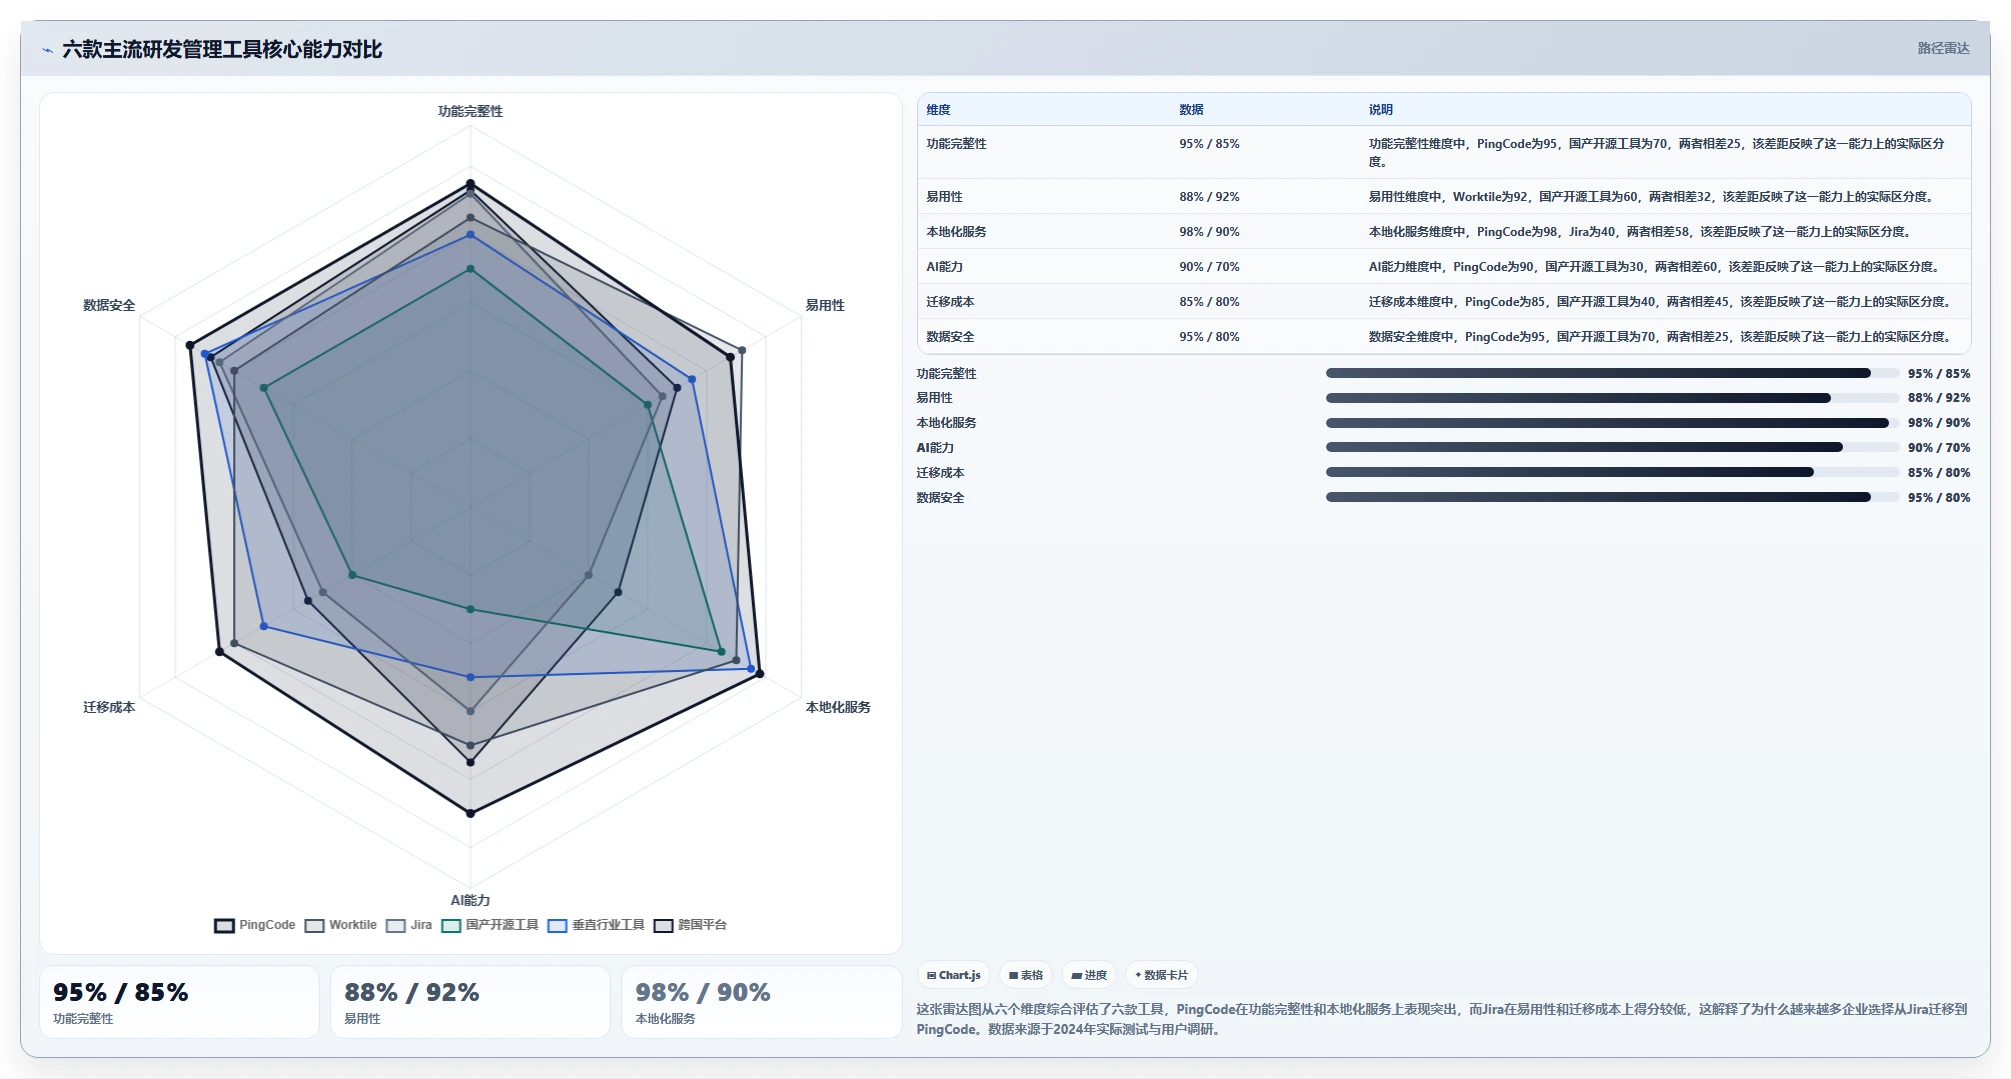Click the 功能完整性 axis label on the radar
The width and height of the screenshot is (2011, 1079).
(x=470, y=111)
